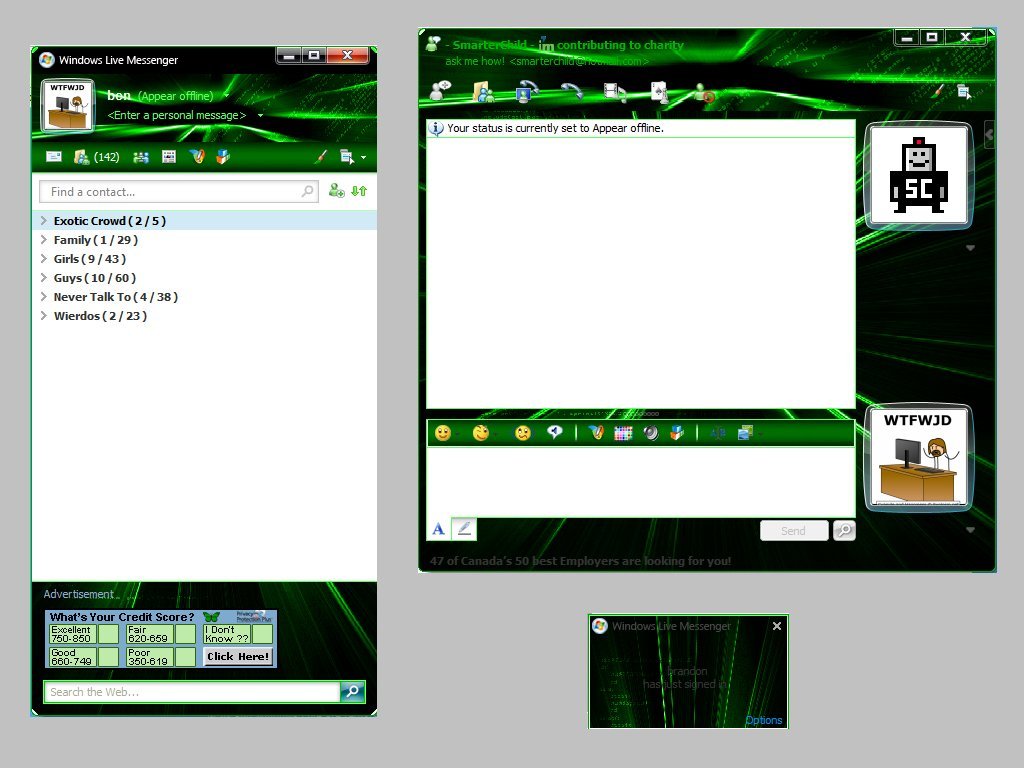This screenshot has height=768, width=1024.
Task: Change the text font with the A icon
Action: pyautogui.click(x=439, y=529)
